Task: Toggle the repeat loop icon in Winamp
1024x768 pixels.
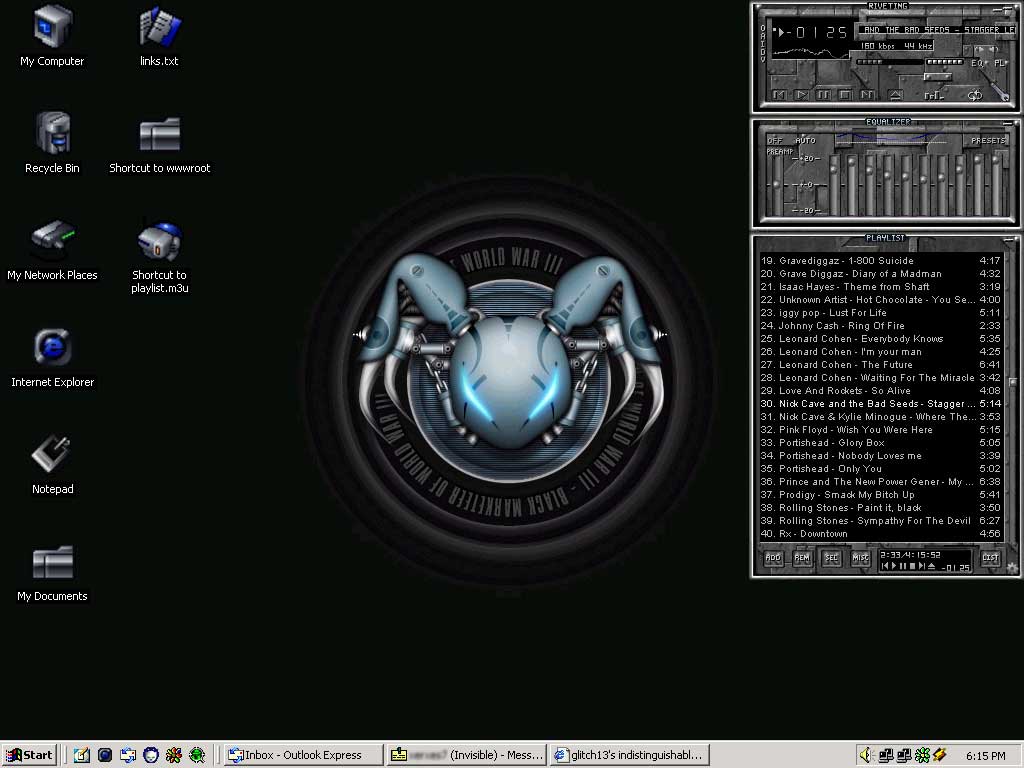Action: [x=974, y=95]
